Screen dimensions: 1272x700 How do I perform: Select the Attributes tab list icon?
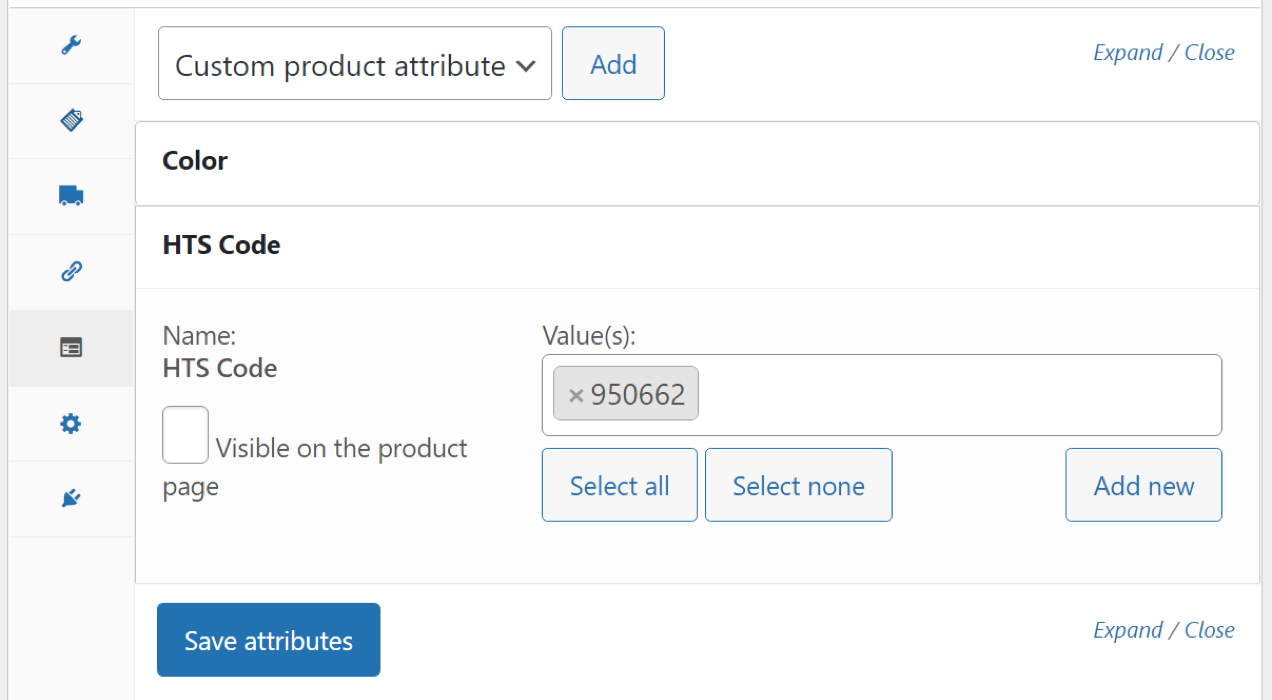point(71,348)
